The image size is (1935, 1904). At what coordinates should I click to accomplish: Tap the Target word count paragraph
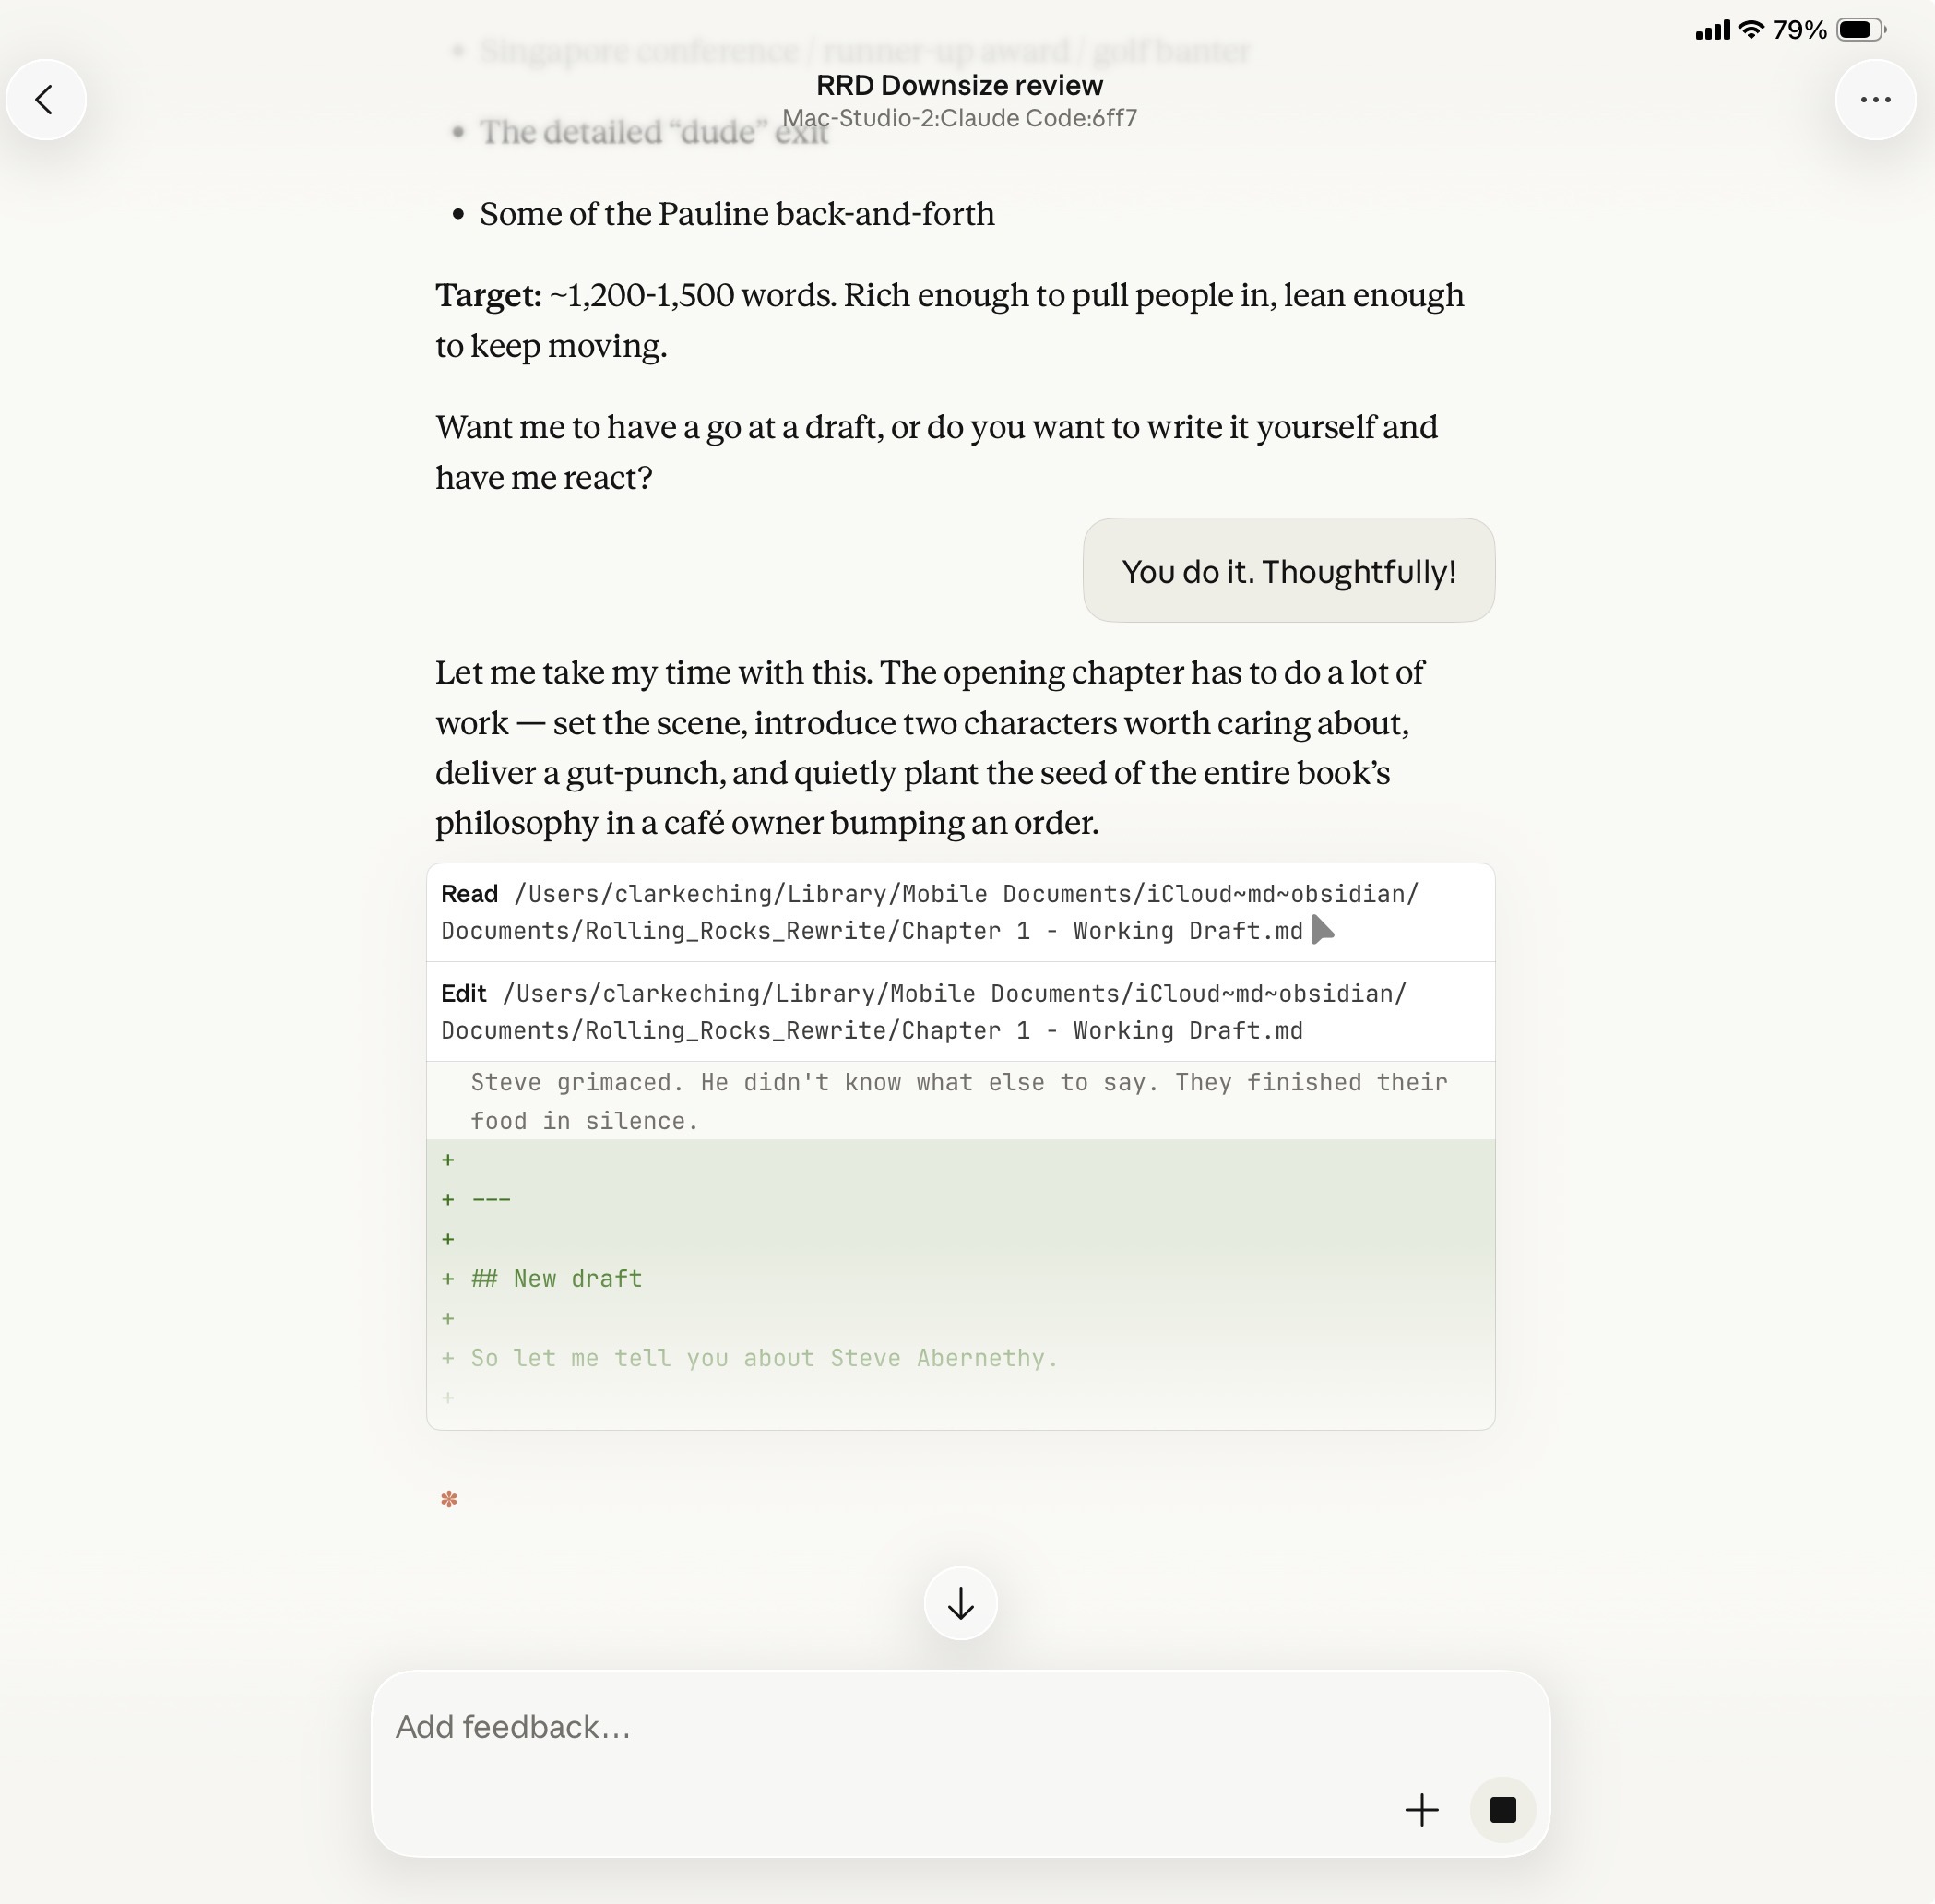949,320
